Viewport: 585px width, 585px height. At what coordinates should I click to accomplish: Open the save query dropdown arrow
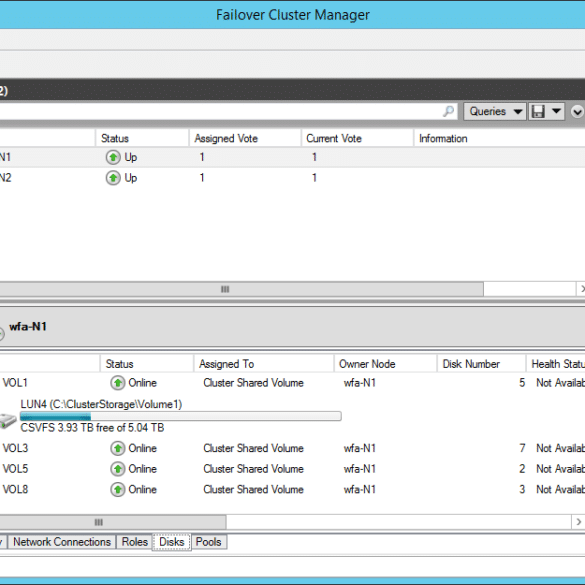click(x=556, y=111)
